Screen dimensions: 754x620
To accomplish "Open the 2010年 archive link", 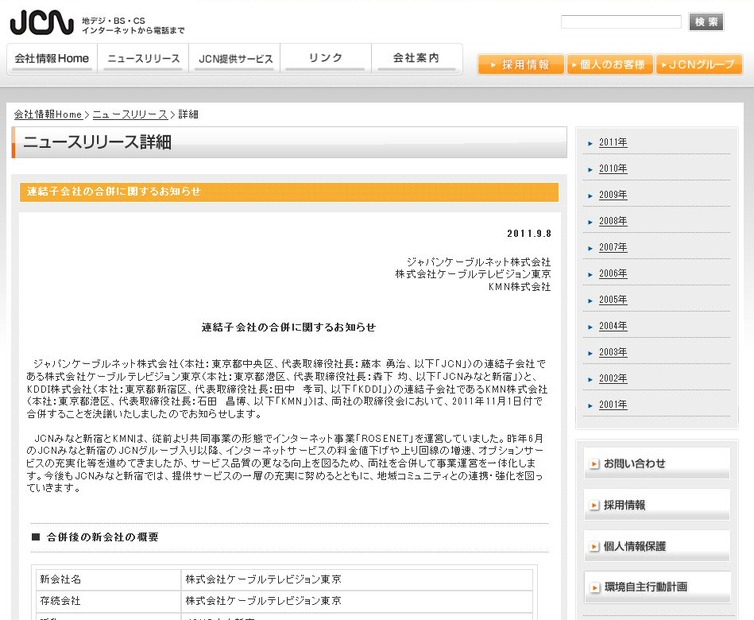I will [613, 168].
